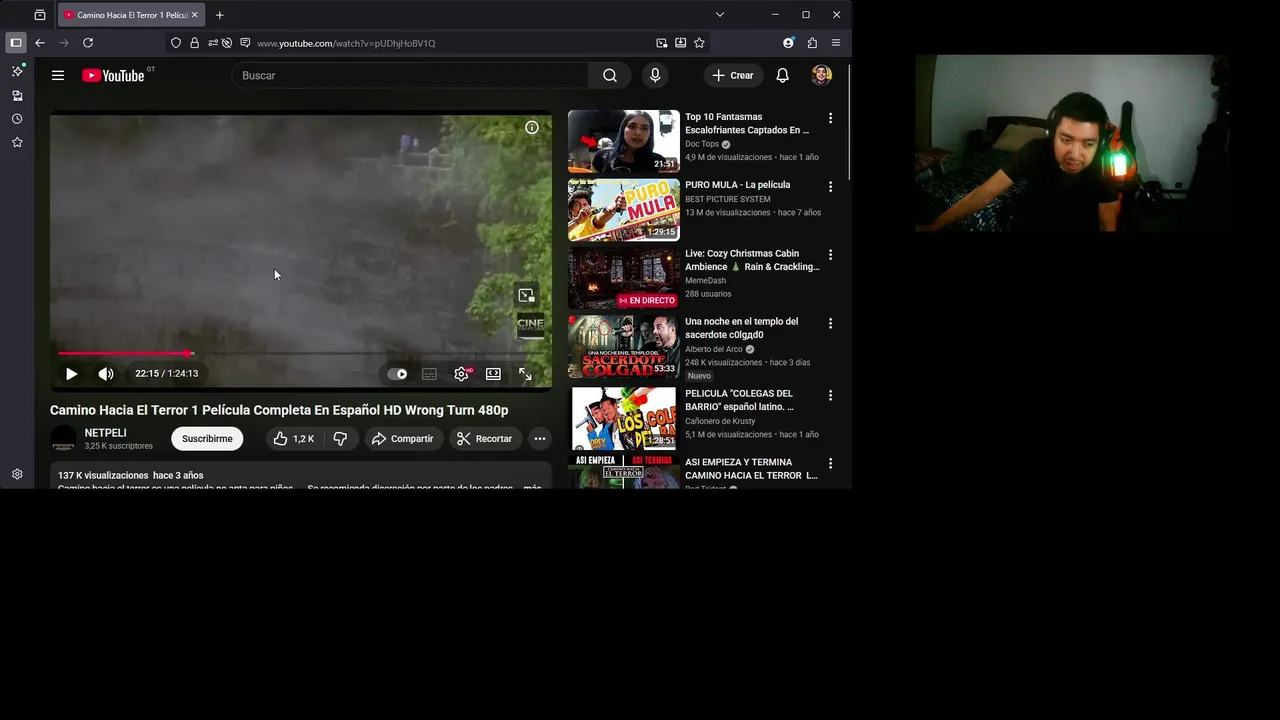The width and height of the screenshot is (1280, 720).
Task: Open the Live Cozy Christmas Cabin thumbnail
Action: [623, 278]
